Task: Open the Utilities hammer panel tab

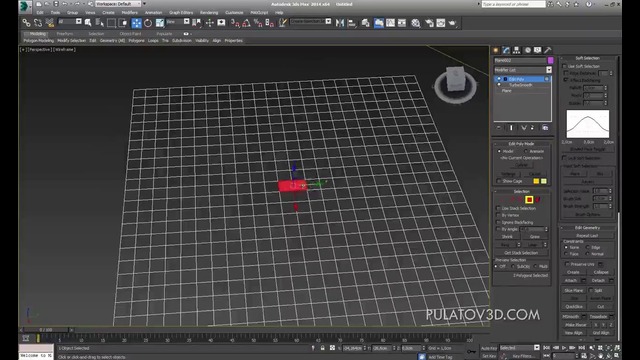Action: pos(548,50)
